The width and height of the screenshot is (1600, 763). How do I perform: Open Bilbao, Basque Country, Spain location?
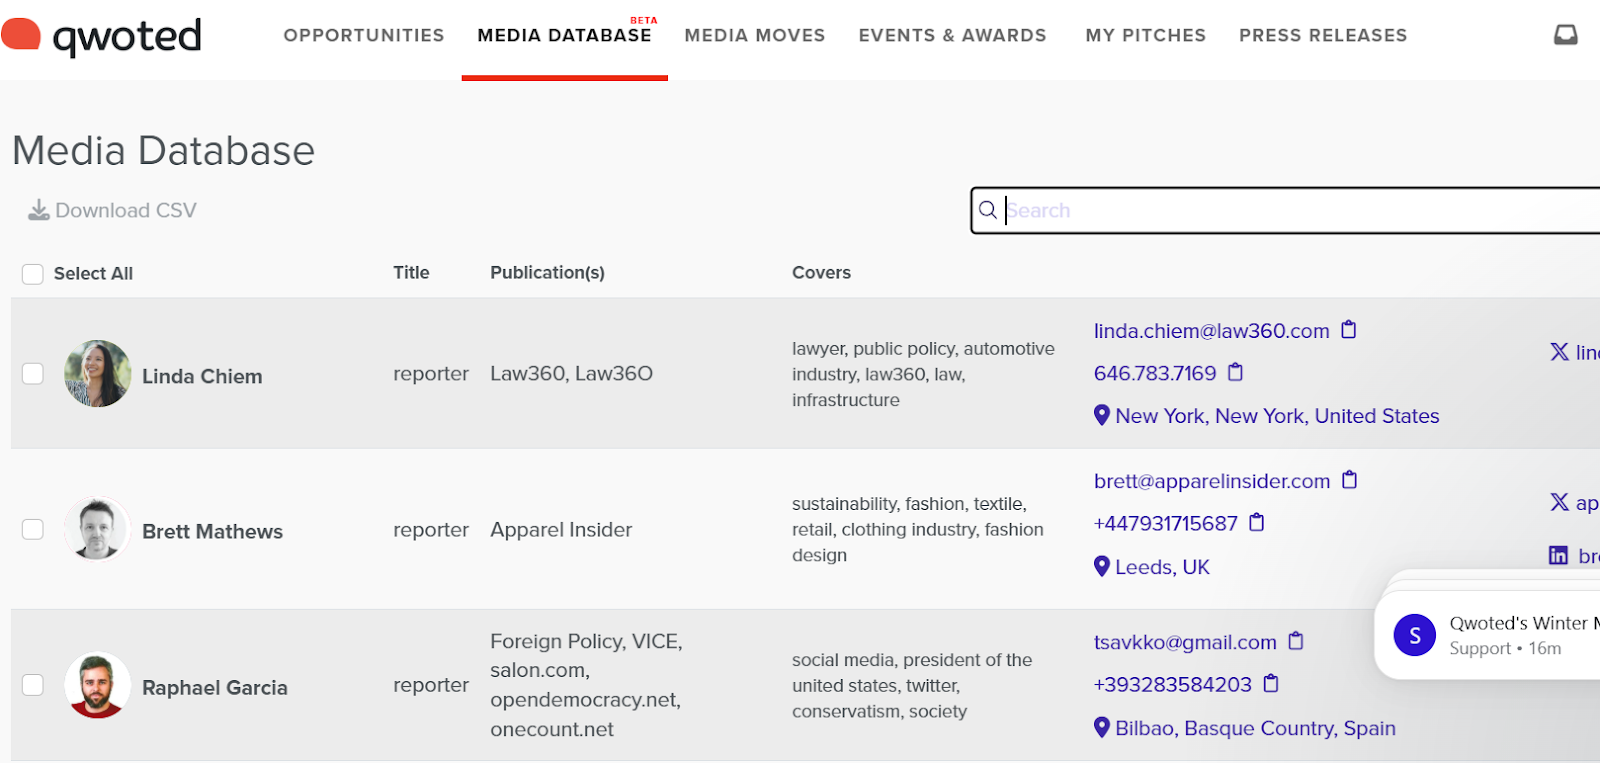point(1255,728)
